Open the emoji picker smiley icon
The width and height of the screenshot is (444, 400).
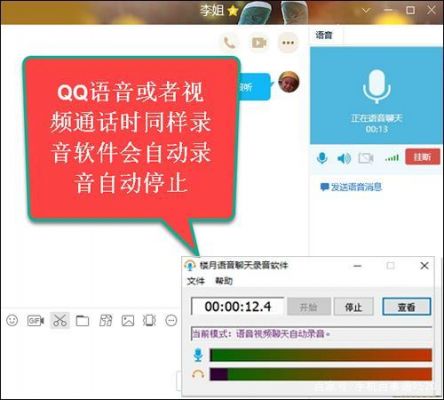12,320
